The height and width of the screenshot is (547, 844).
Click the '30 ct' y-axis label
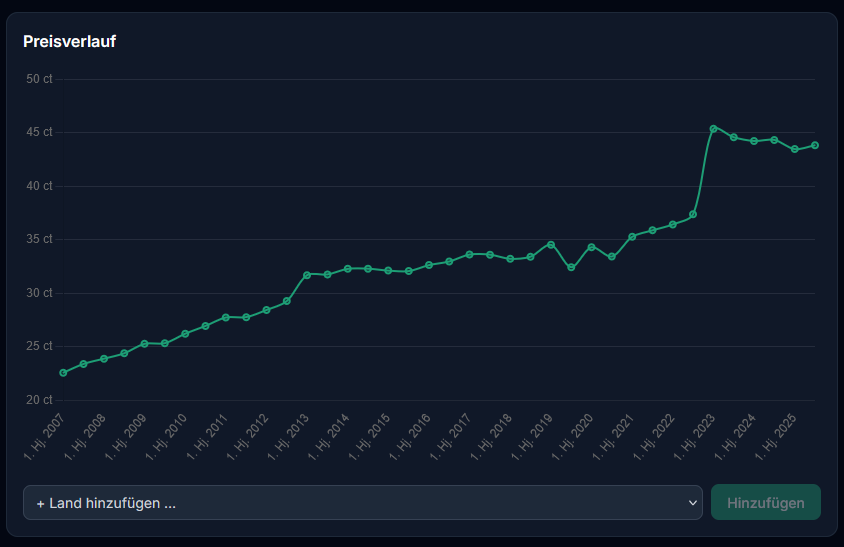(x=39, y=293)
